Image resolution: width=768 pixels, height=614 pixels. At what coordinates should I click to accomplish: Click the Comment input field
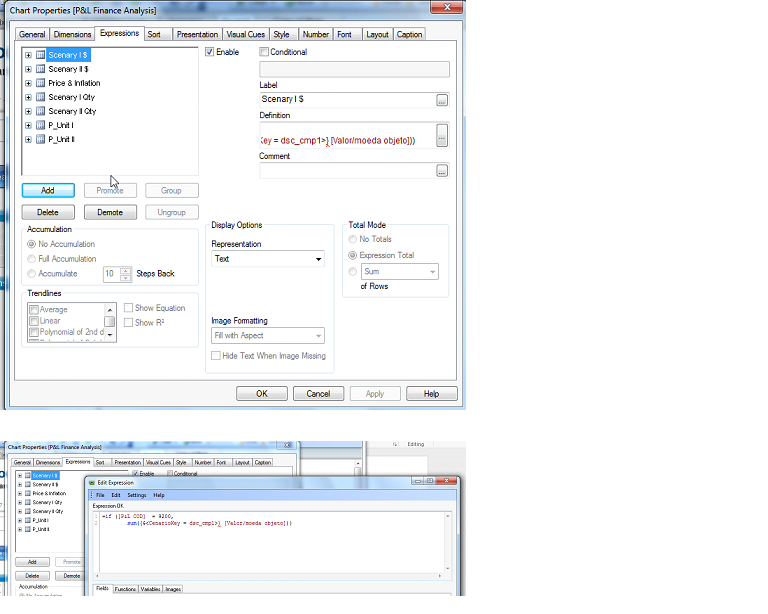pos(348,170)
